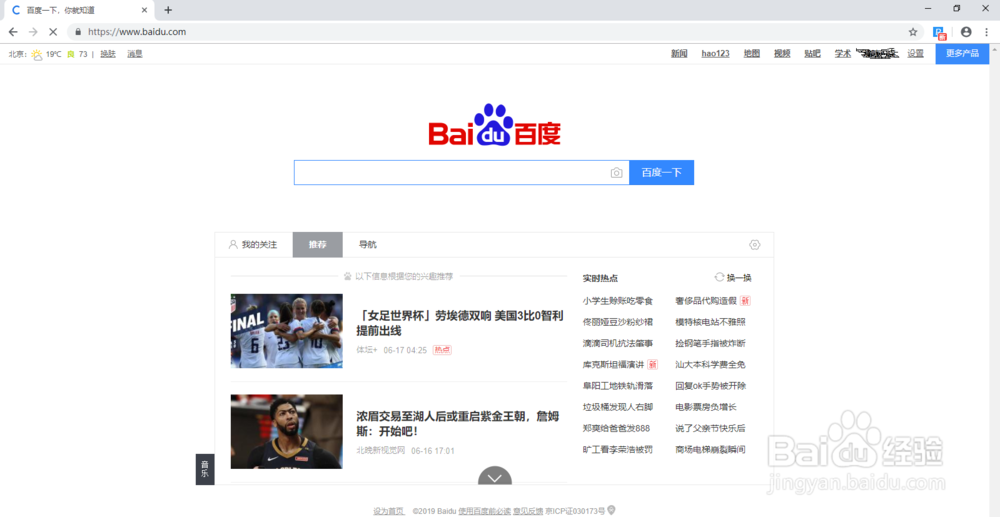Open feed settings gear icon
This screenshot has width=1000, height=517.
pos(755,245)
